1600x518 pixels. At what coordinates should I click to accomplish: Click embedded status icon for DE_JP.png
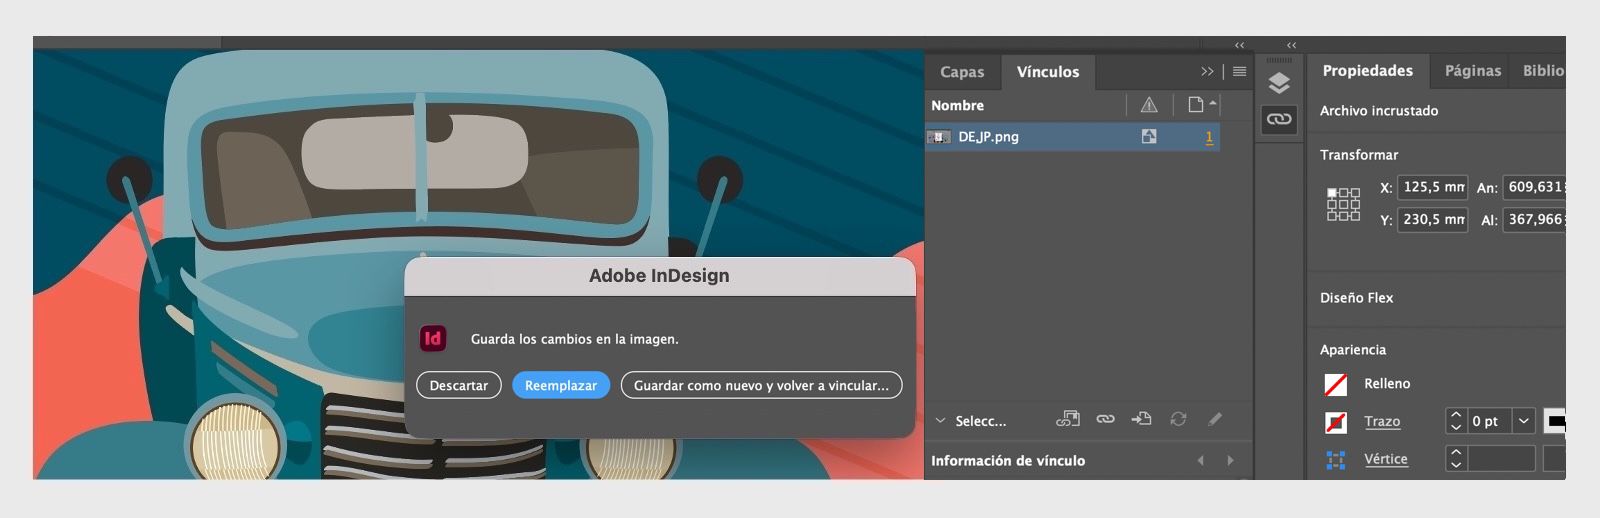1149,137
